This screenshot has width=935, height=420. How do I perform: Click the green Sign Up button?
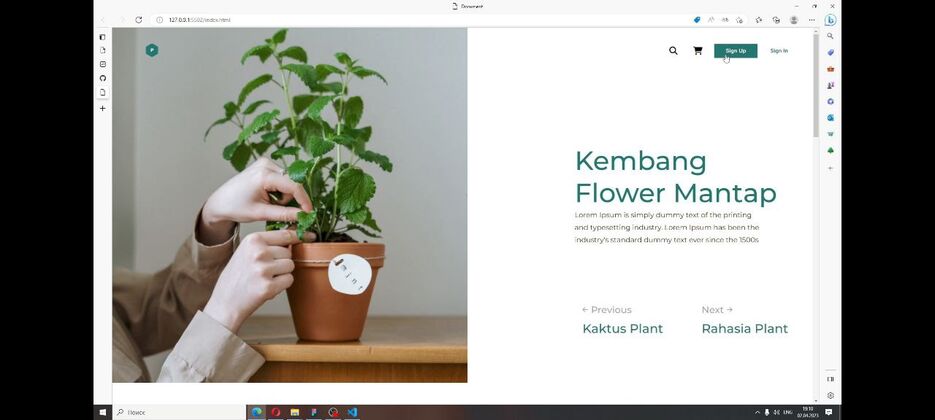(736, 51)
